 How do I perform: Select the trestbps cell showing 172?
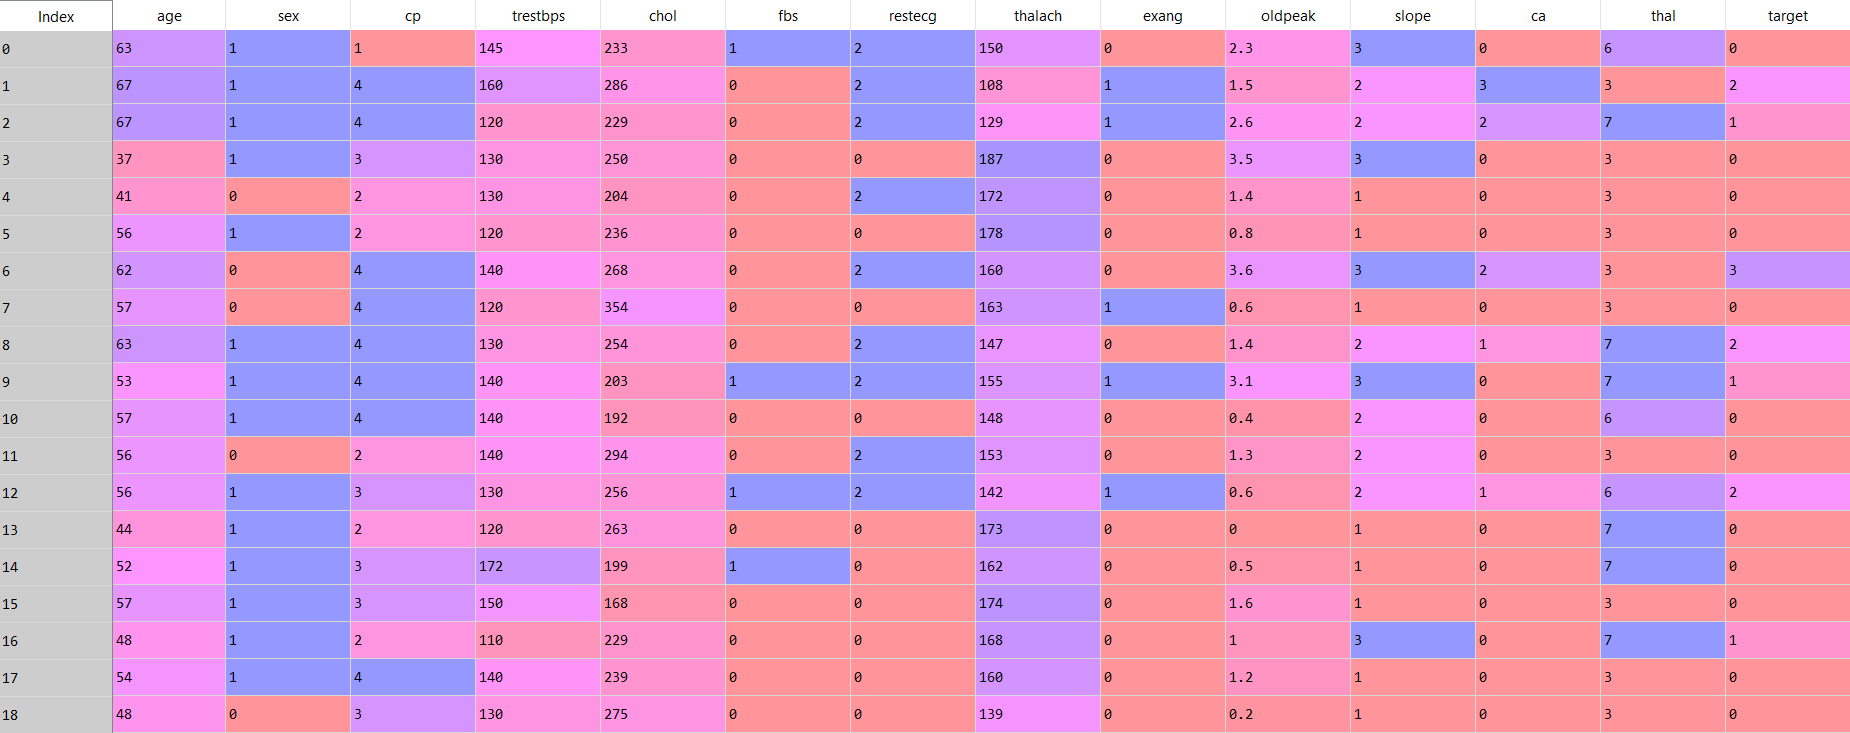[x=538, y=566]
